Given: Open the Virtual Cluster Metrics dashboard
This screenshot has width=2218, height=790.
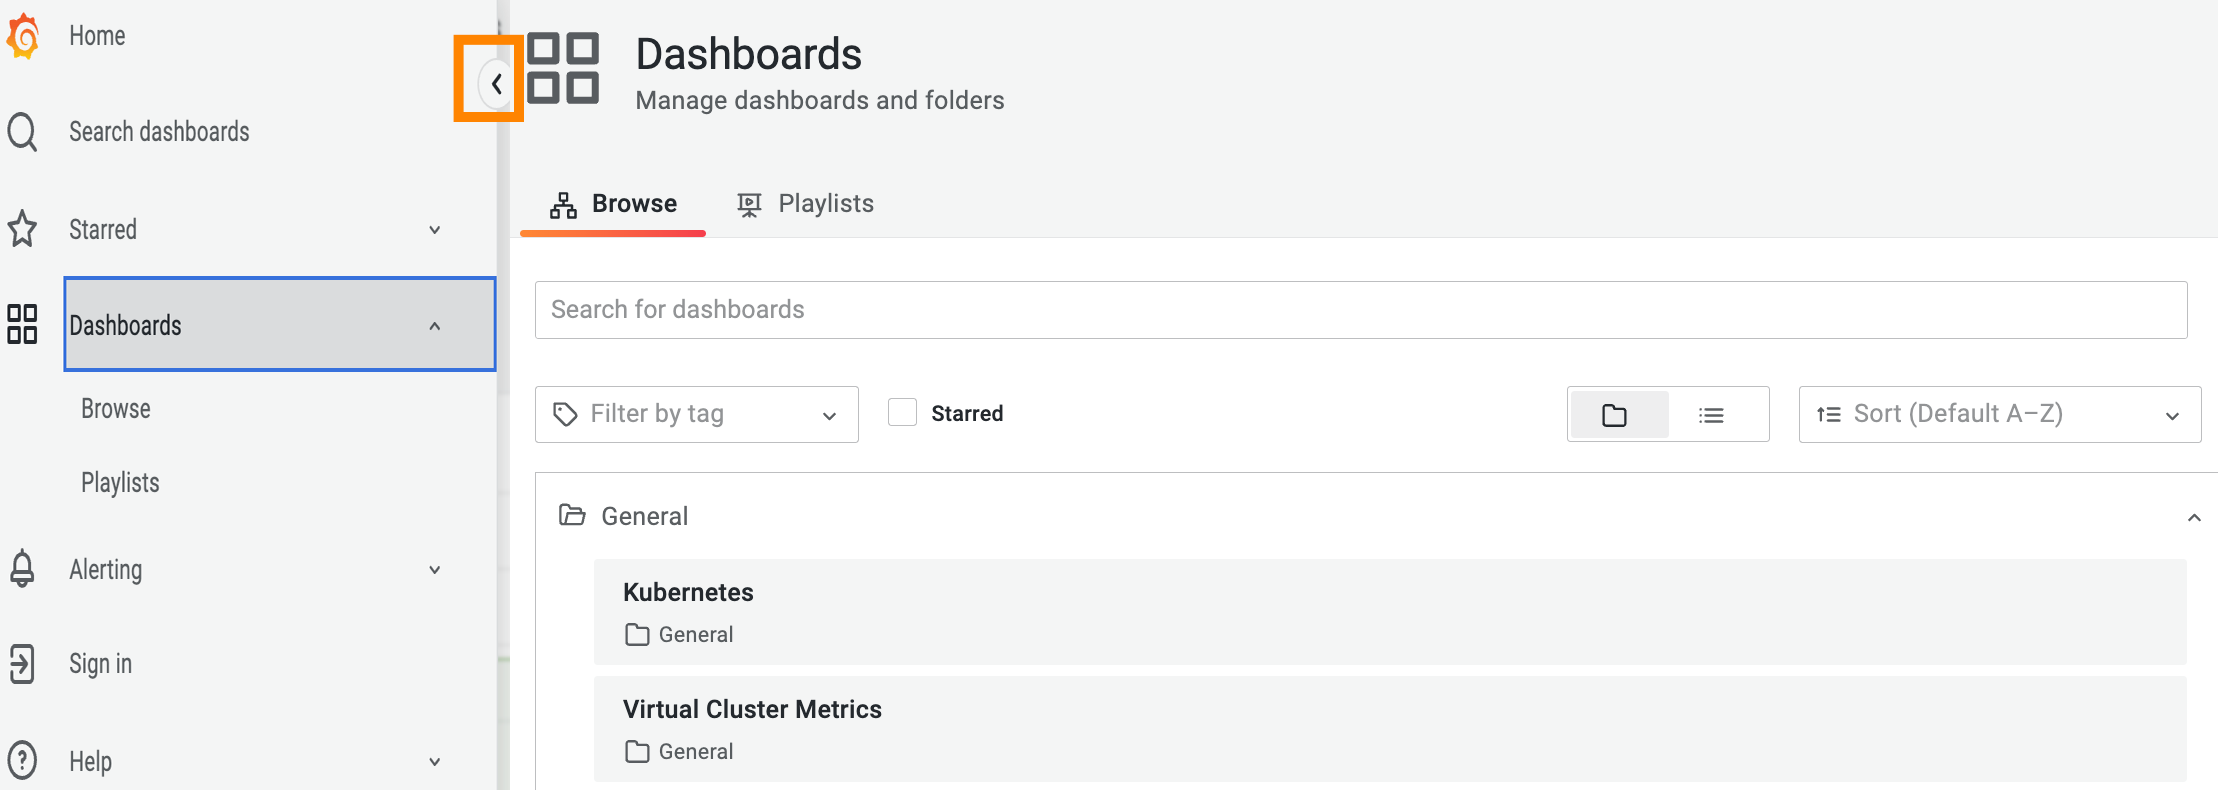Looking at the screenshot, I should (752, 709).
